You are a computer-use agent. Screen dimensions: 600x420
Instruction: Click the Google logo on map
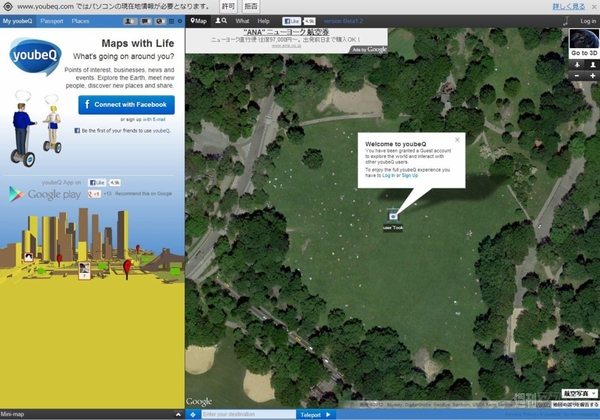[199, 401]
